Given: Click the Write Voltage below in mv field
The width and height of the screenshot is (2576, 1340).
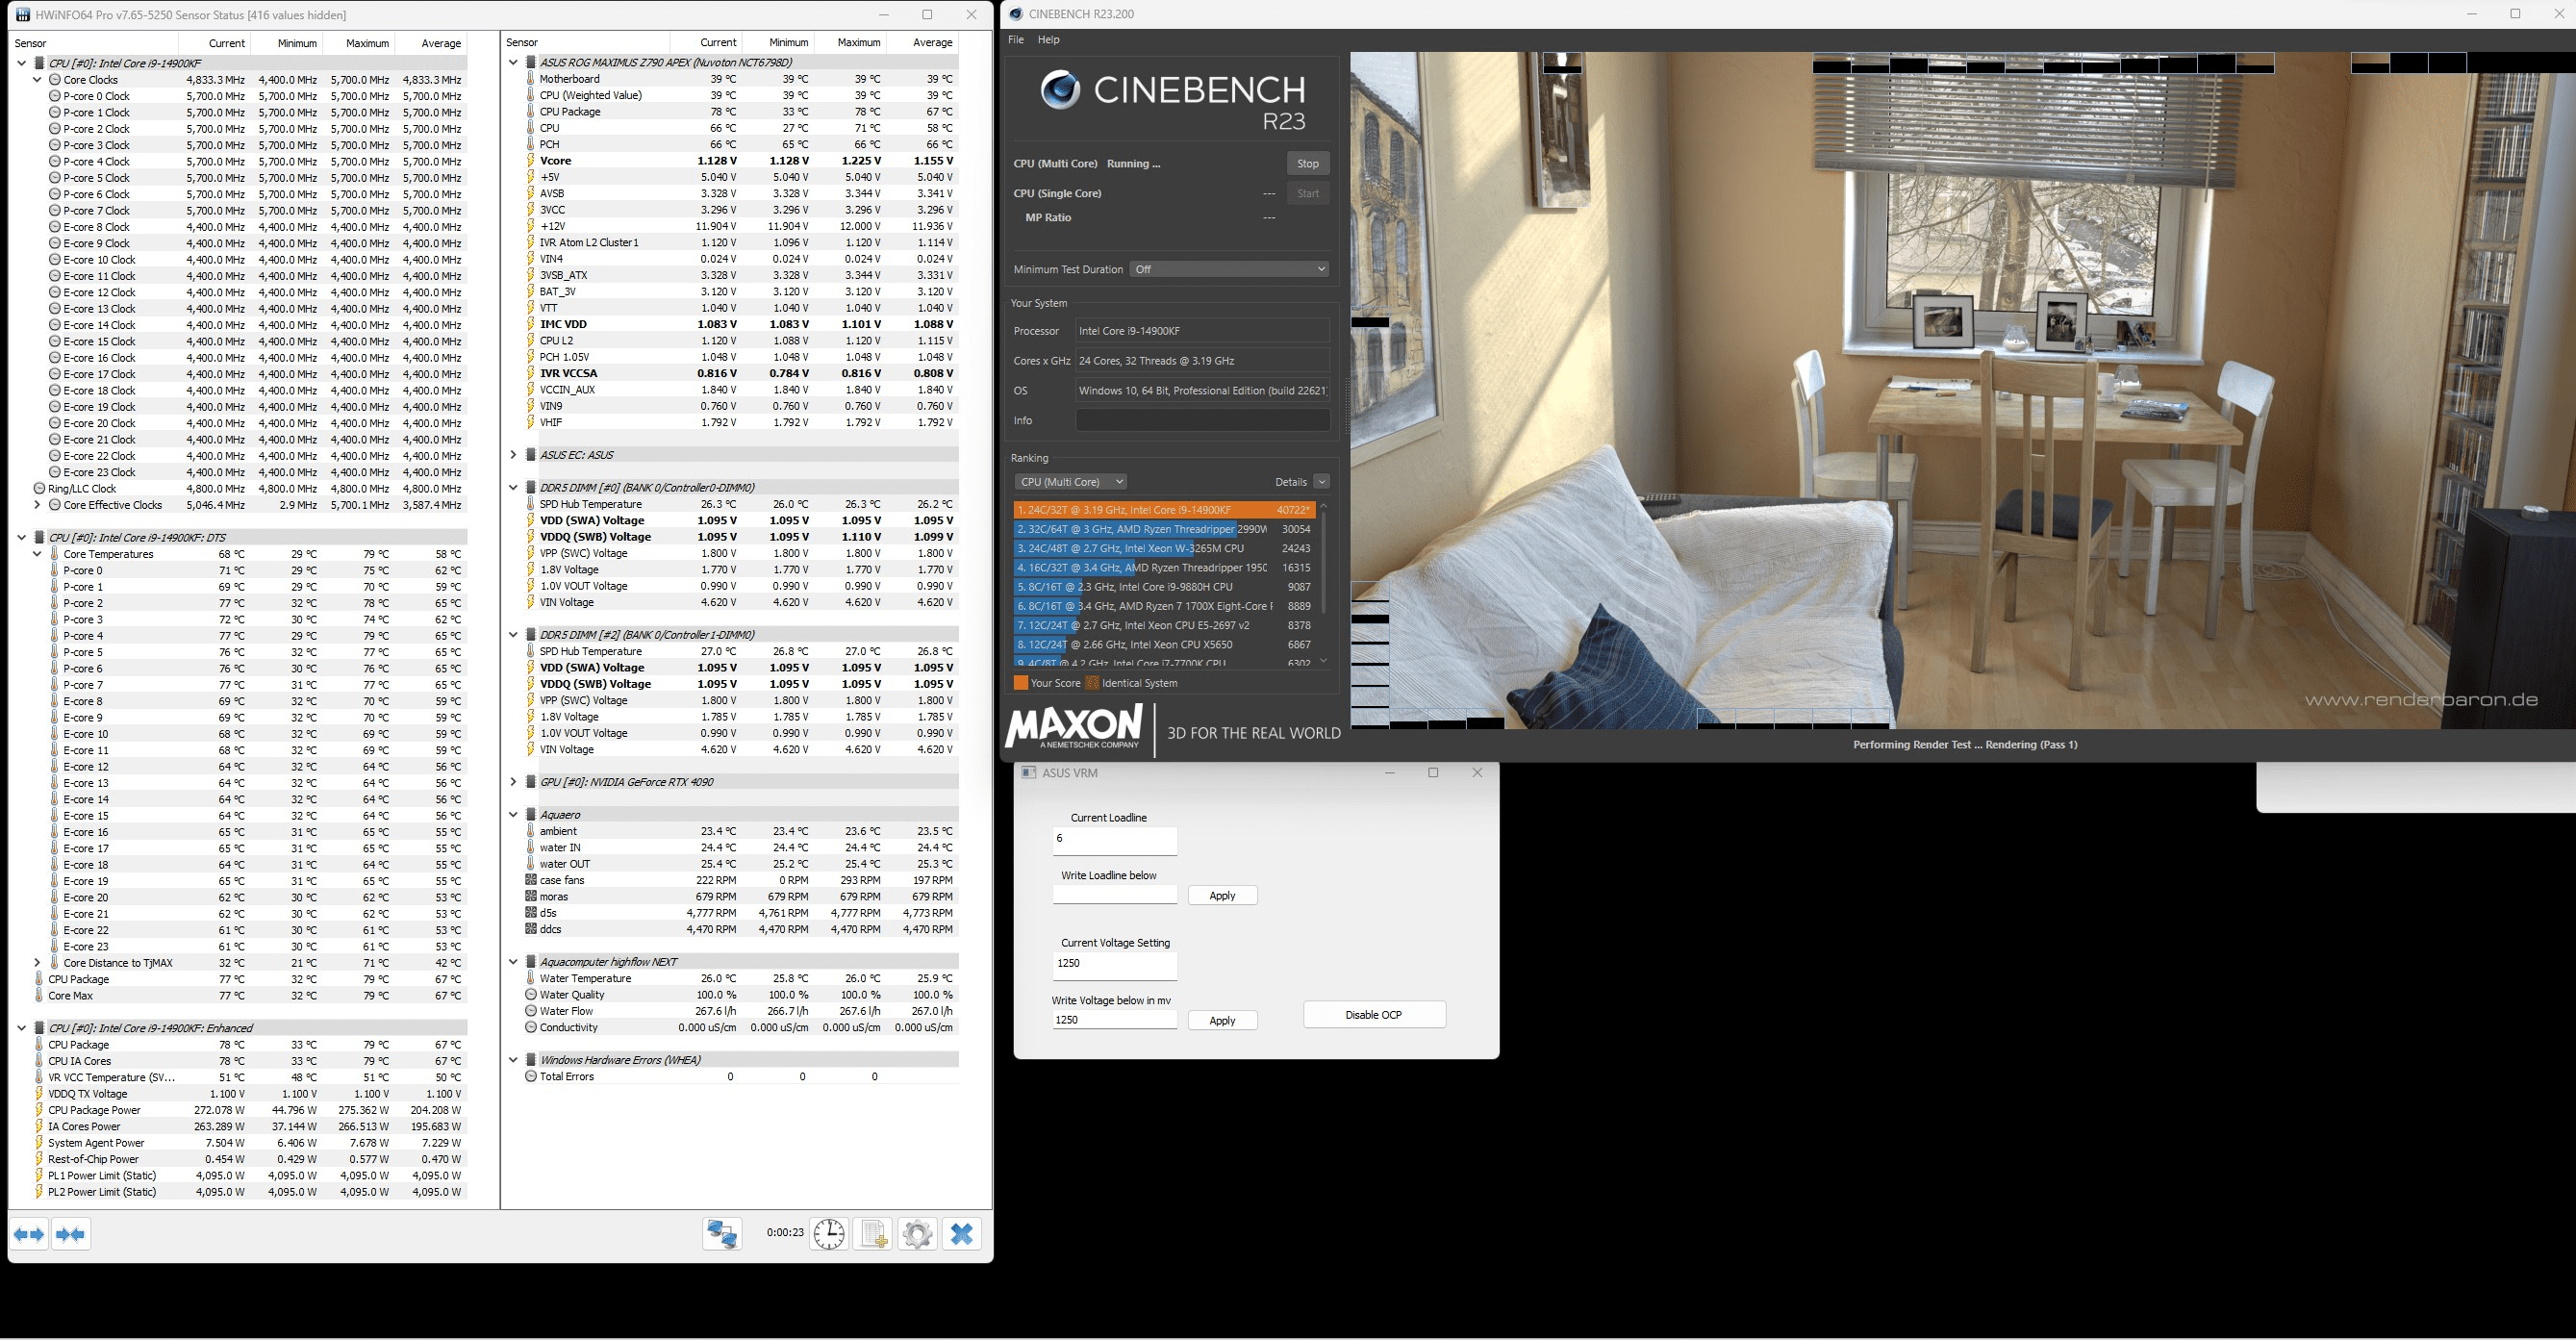Looking at the screenshot, I should point(1115,1020).
